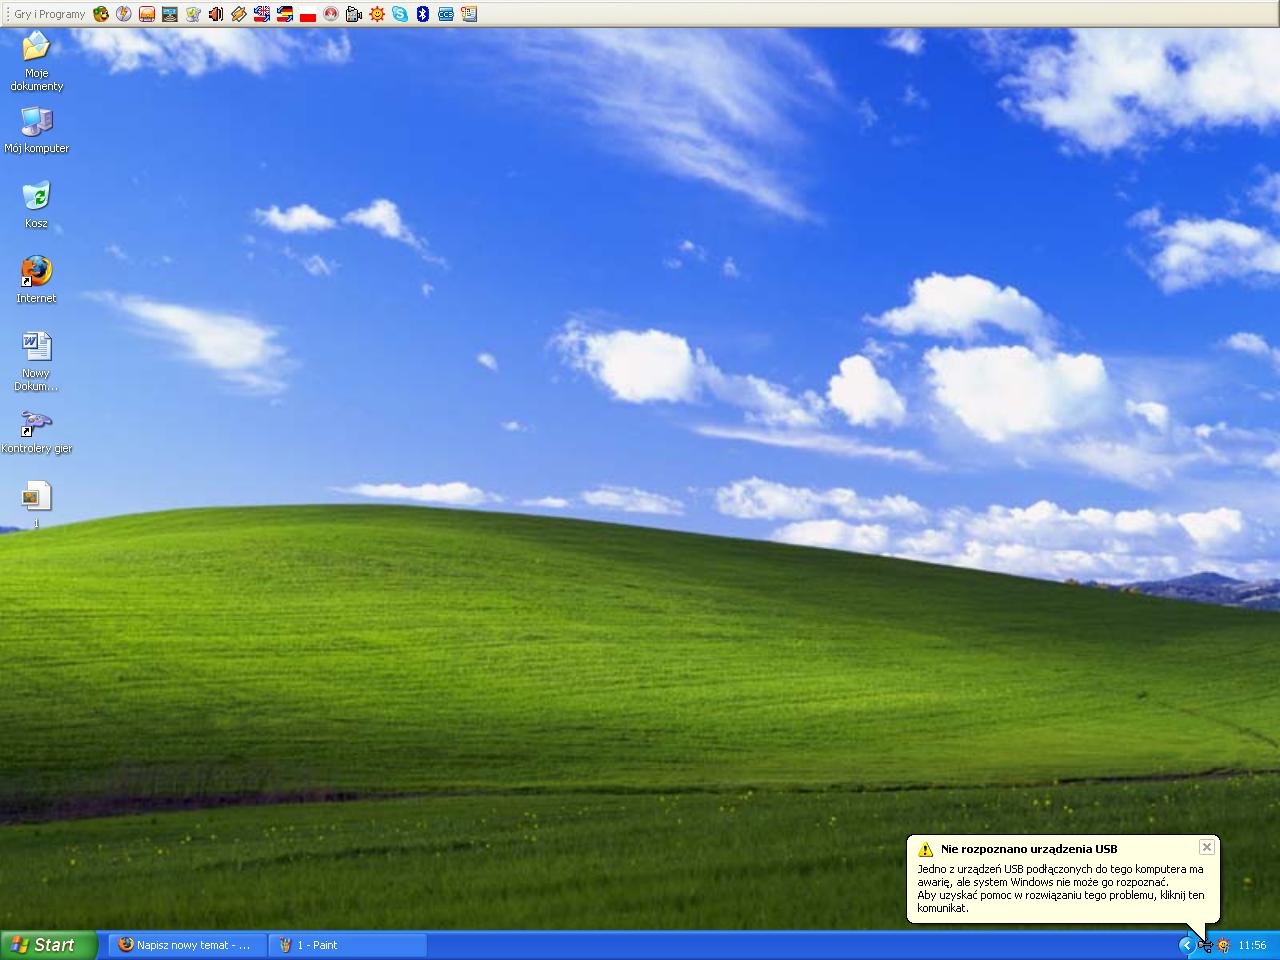Click the yellow warning icon in the balloon
Screen dimensions: 1280x960
click(x=926, y=849)
